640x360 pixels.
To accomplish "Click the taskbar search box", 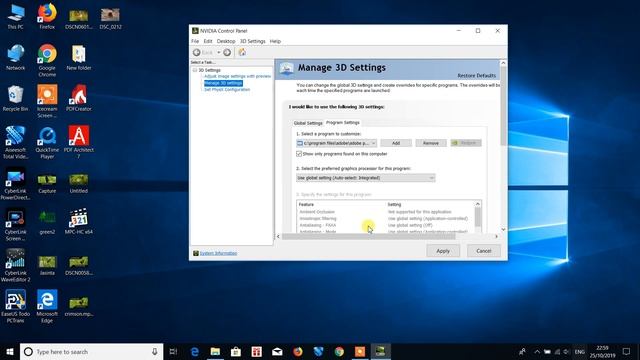I will click(91, 351).
